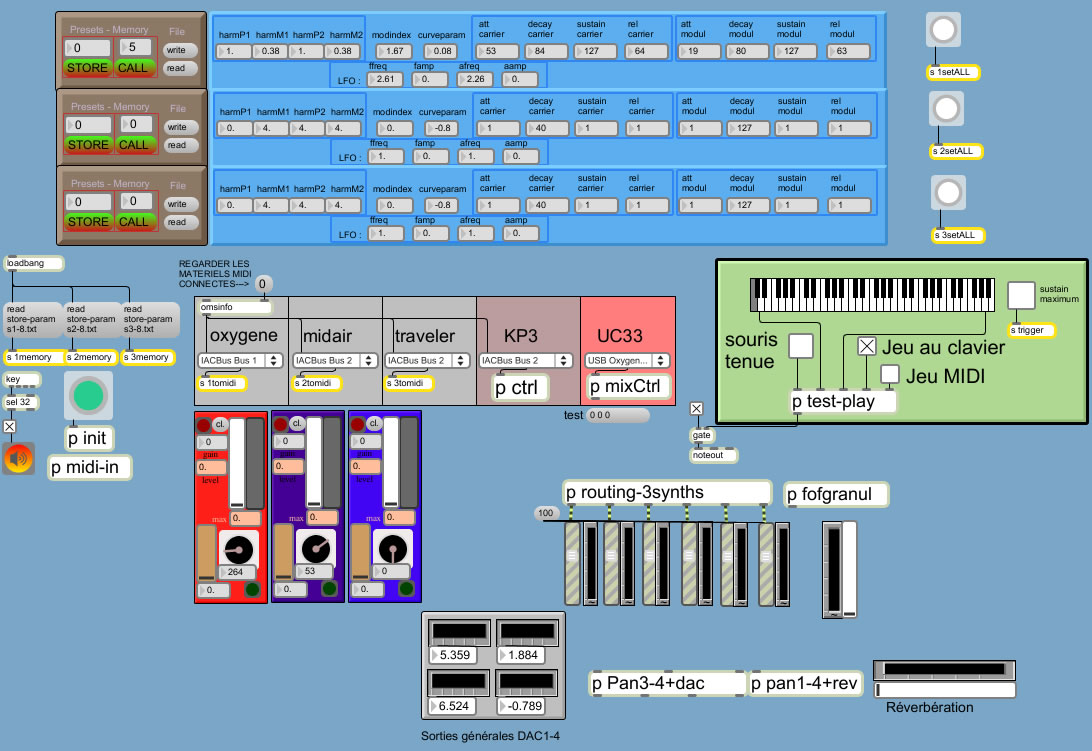Click the white slider below p fofgranul
Screen dimensions: 1092x751
click(849, 570)
